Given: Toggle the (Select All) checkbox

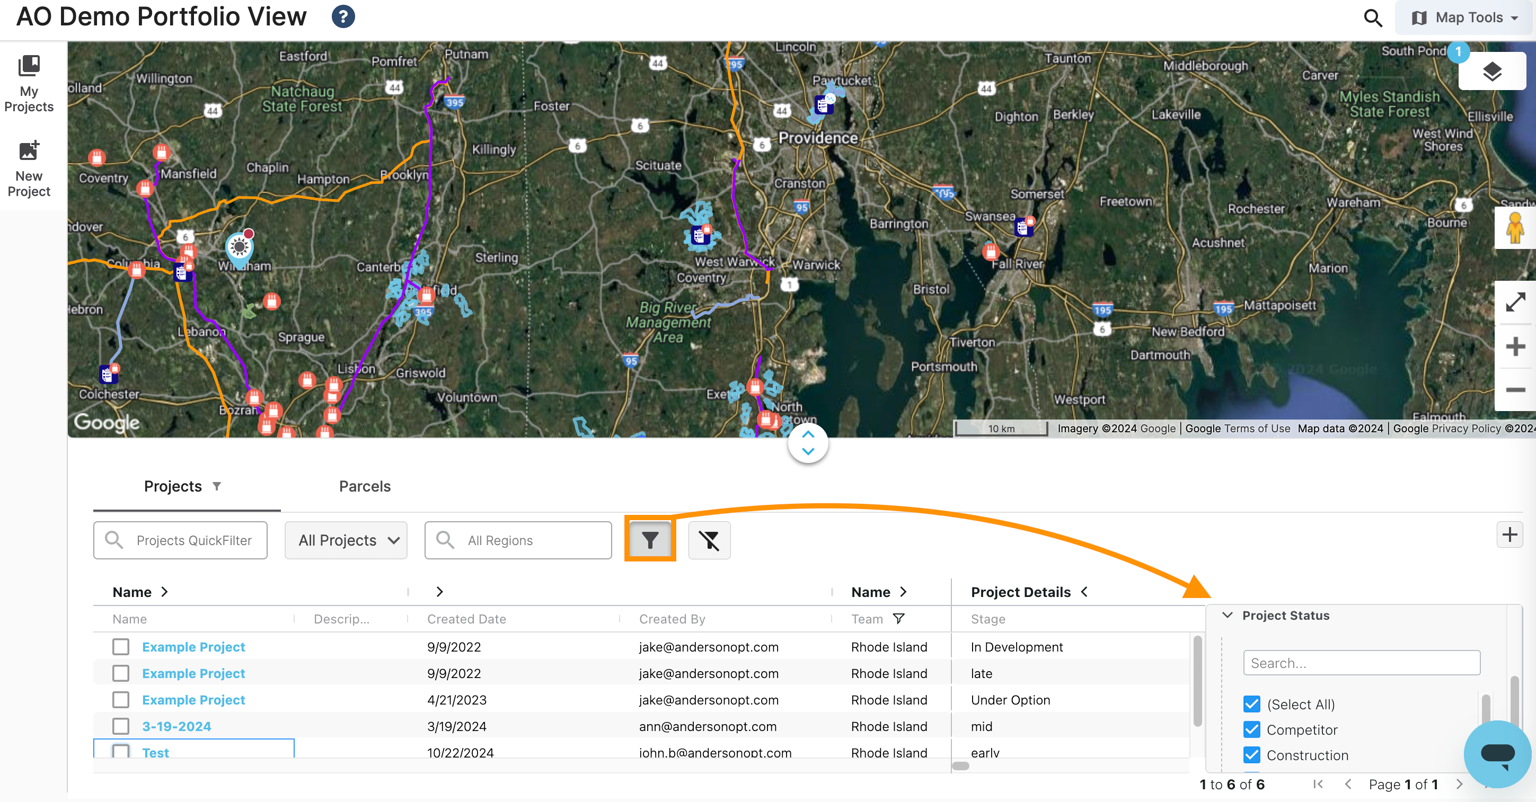Looking at the screenshot, I should click(x=1251, y=704).
